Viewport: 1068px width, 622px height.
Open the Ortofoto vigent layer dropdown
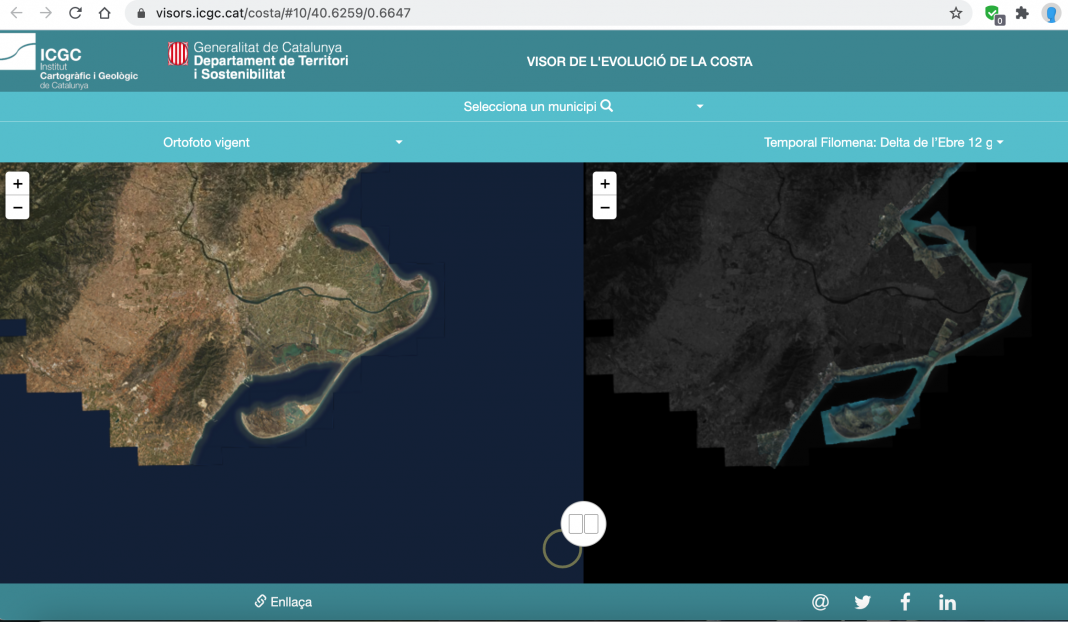(283, 143)
